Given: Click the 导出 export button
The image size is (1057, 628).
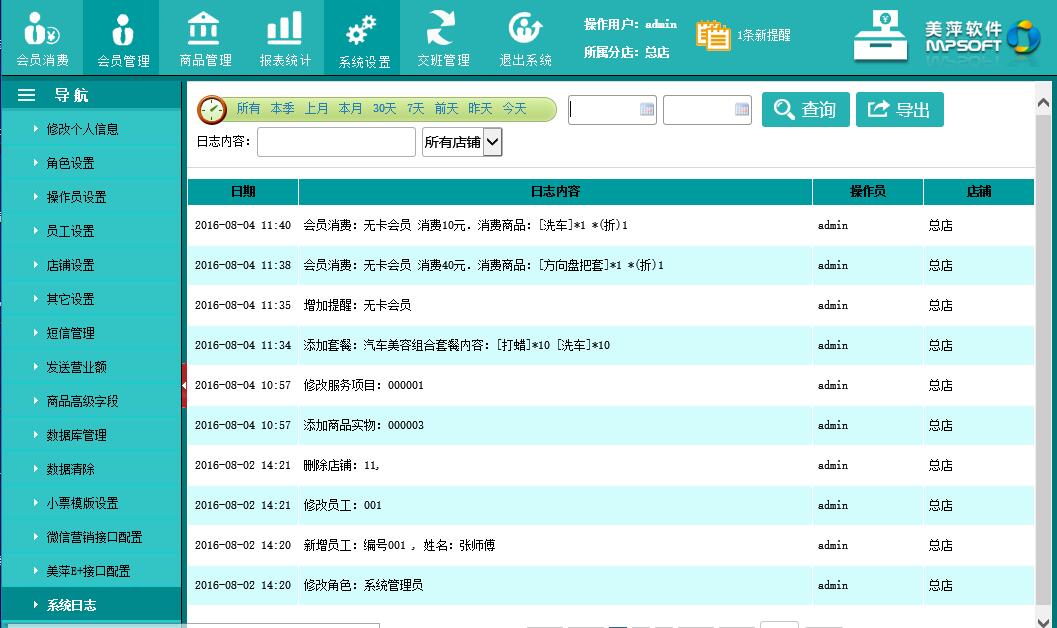Looking at the screenshot, I should 899,110.
